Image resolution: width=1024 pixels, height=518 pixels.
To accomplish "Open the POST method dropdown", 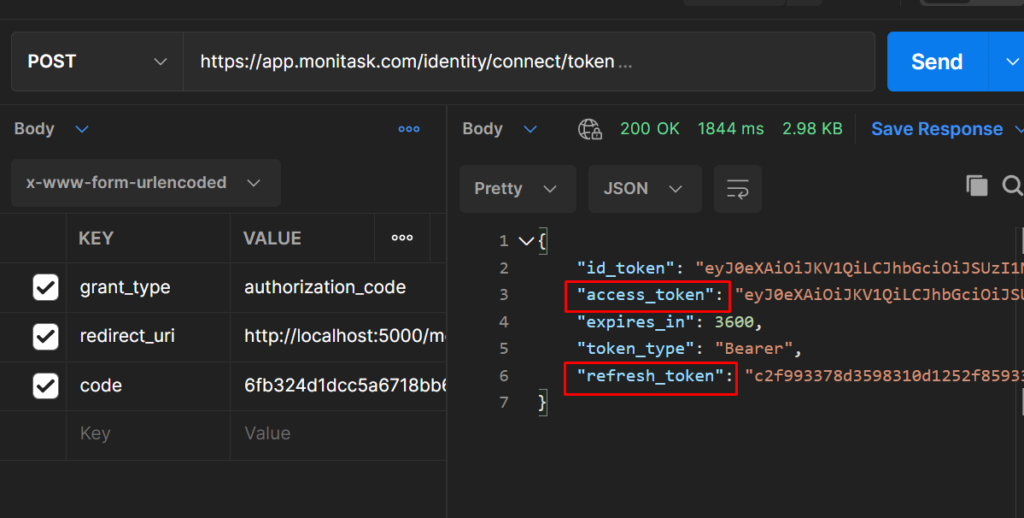I will pyautogui.click(x=97, y=61).
